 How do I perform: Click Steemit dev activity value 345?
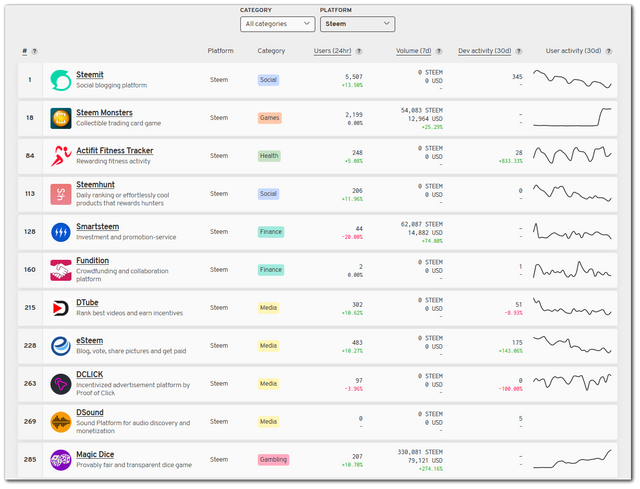coord(517,77)
